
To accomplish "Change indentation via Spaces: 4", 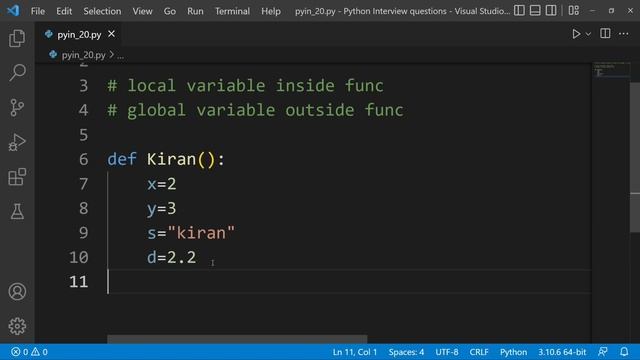I will pyautogui.click(x=406, y=352).
